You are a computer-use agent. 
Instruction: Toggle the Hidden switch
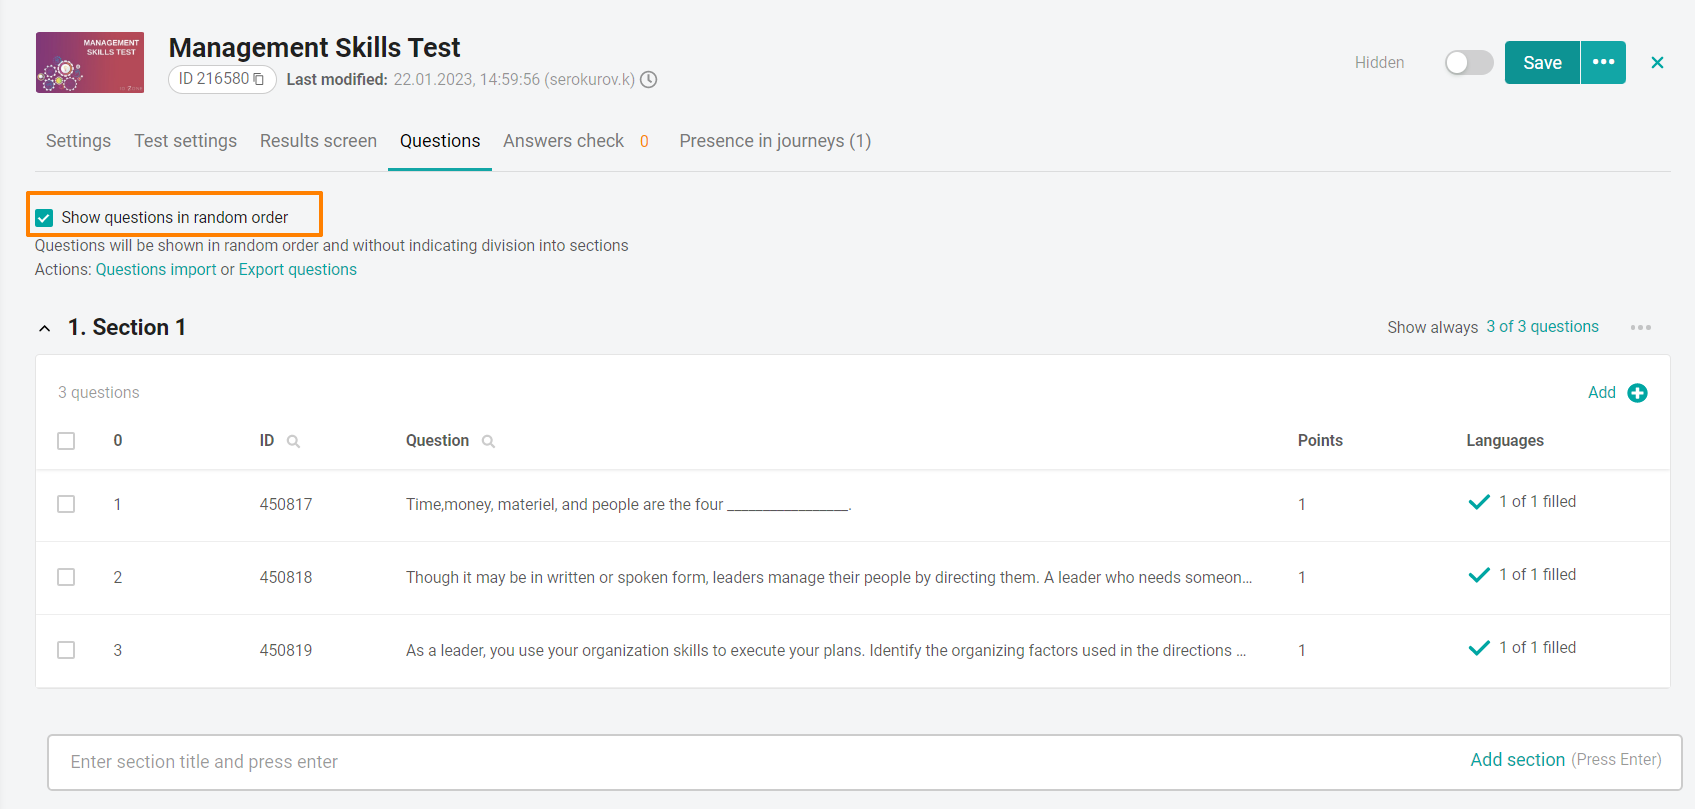[x=1469, y=62]
